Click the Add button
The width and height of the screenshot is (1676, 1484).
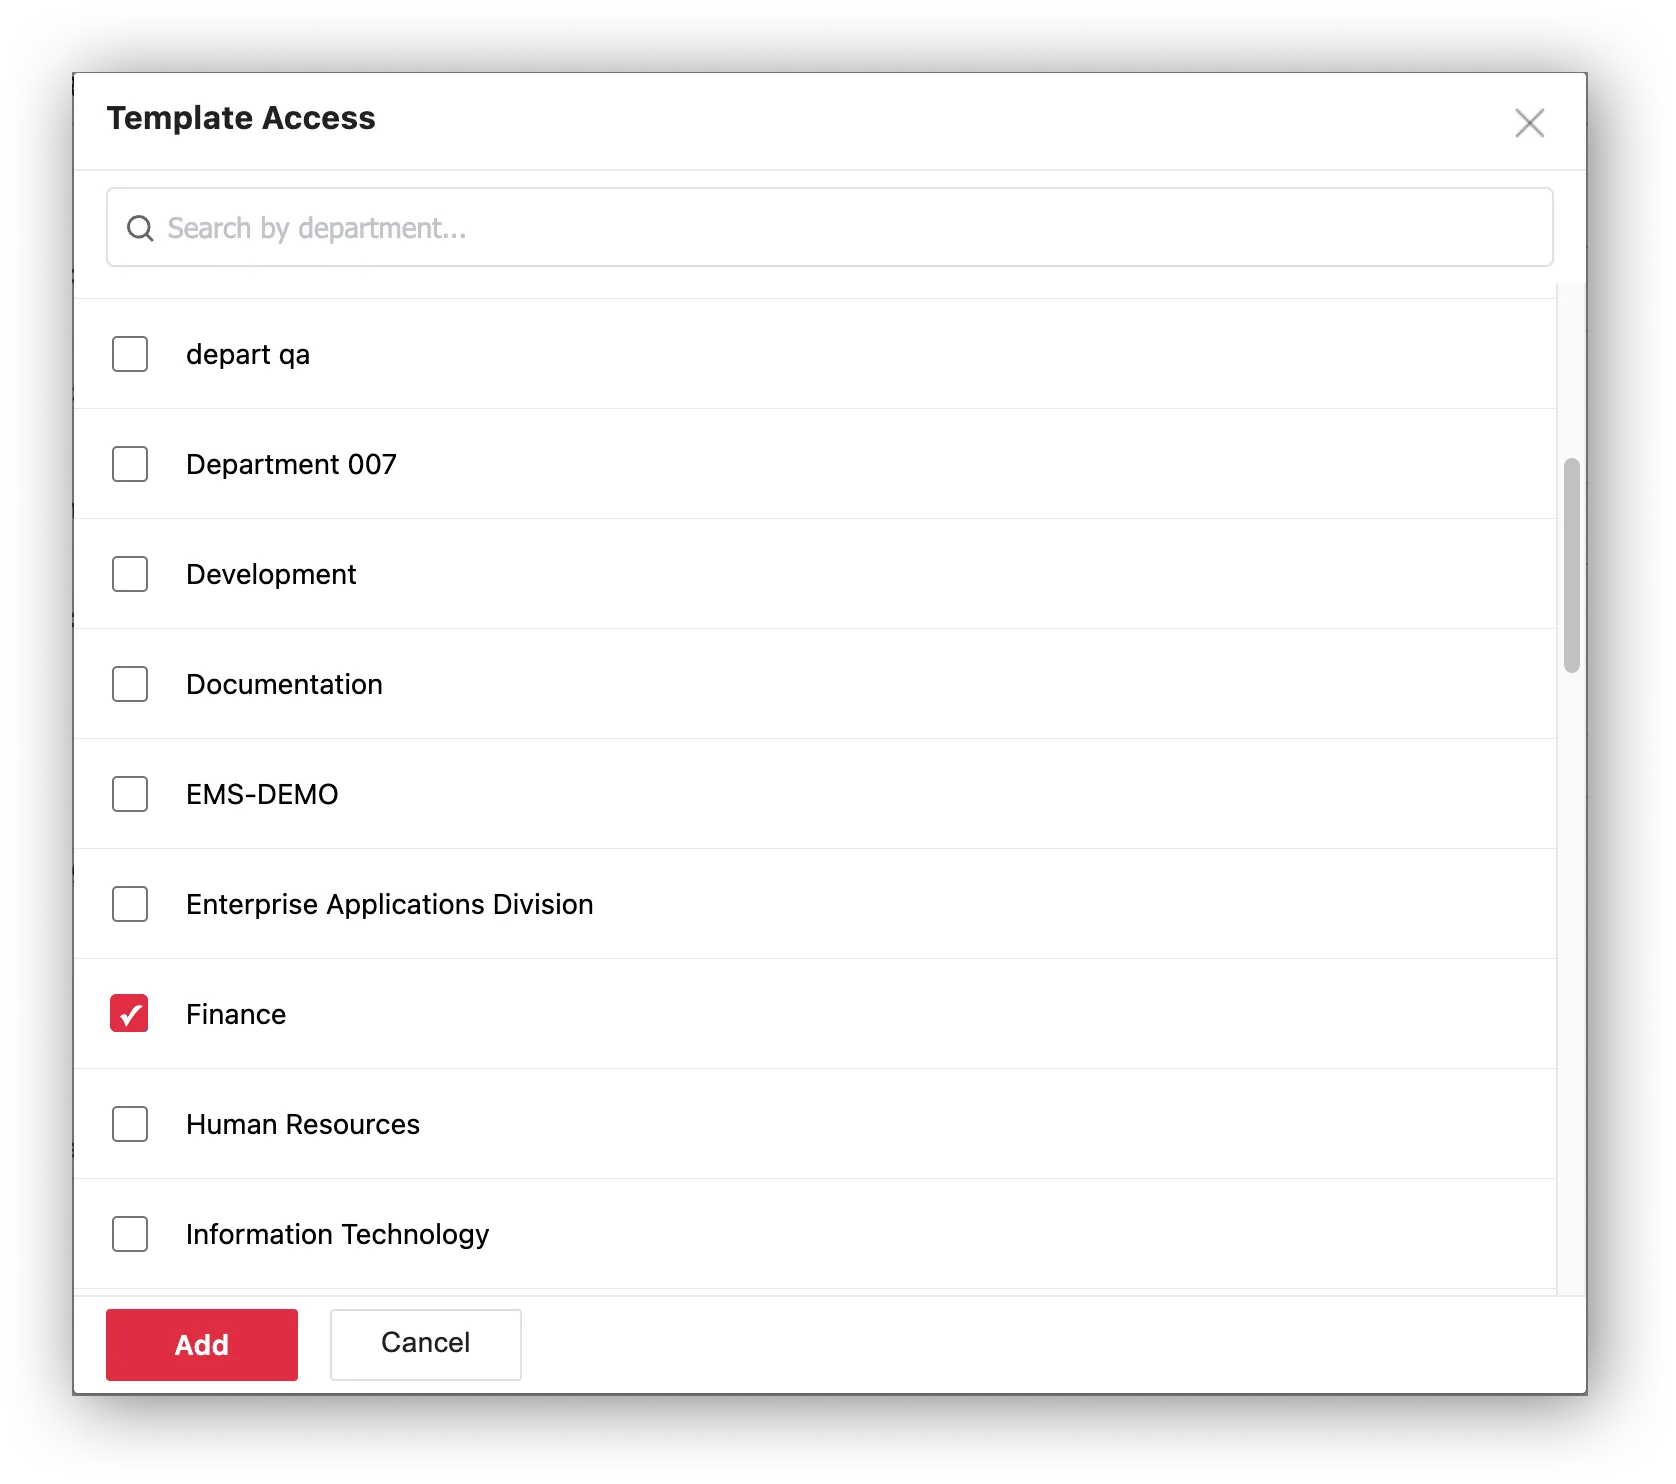point(201,1344)
